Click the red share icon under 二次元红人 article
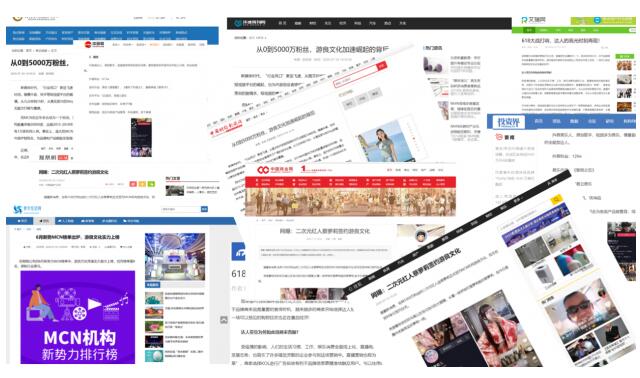This screenshot has height=378, width=640. pos(133,184)
